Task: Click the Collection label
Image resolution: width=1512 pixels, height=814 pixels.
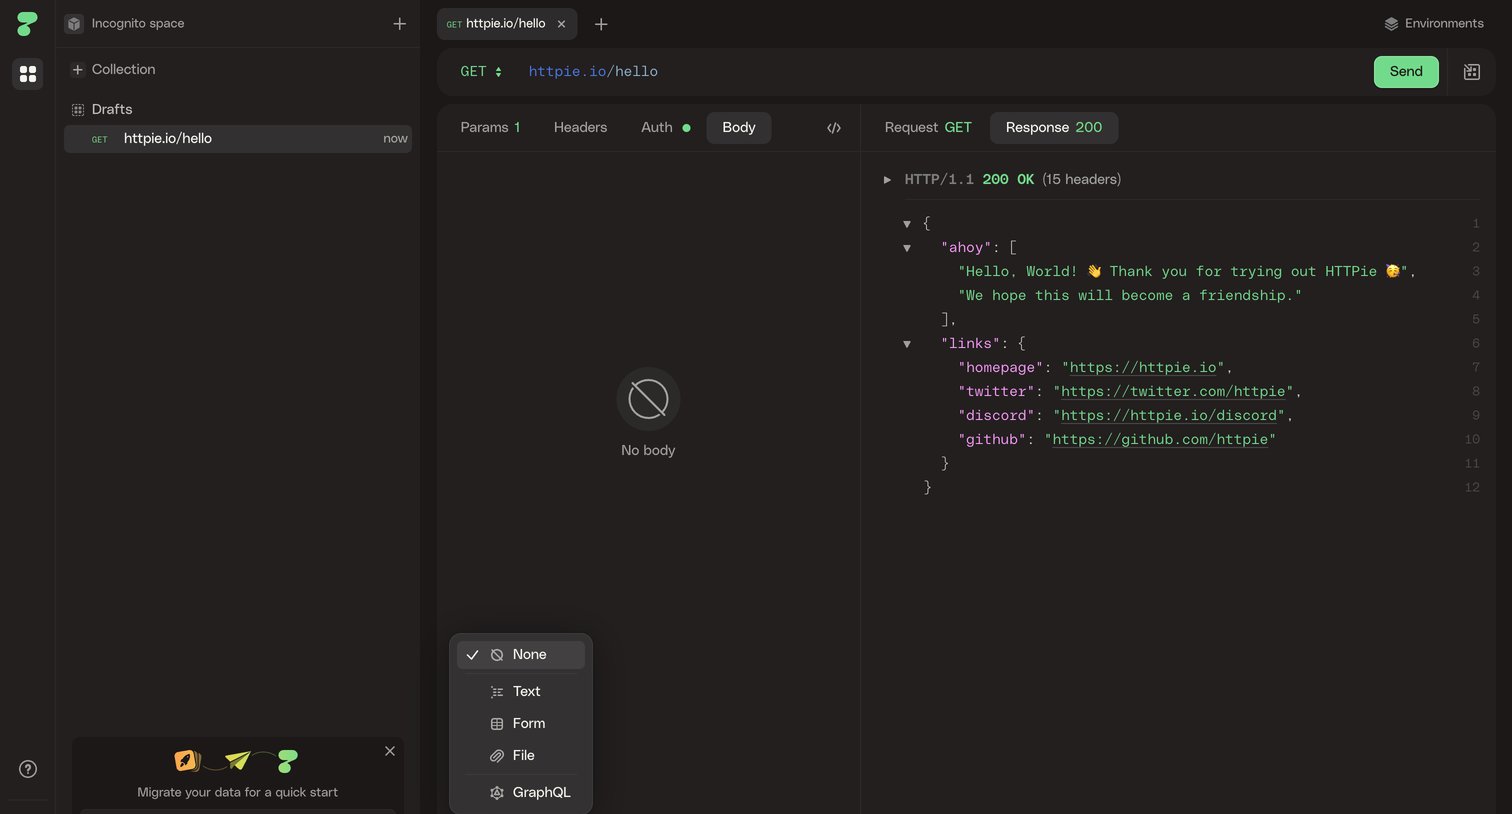Action: 124,70
